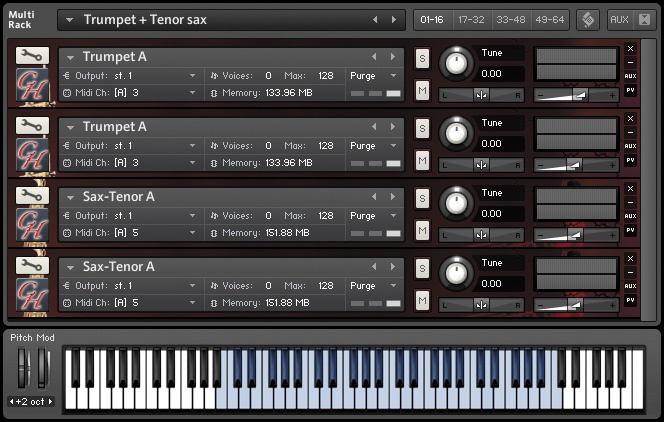664x422 pixels.
Task: Click the Purge label of first Trumpet A
Action: [362, 76]
